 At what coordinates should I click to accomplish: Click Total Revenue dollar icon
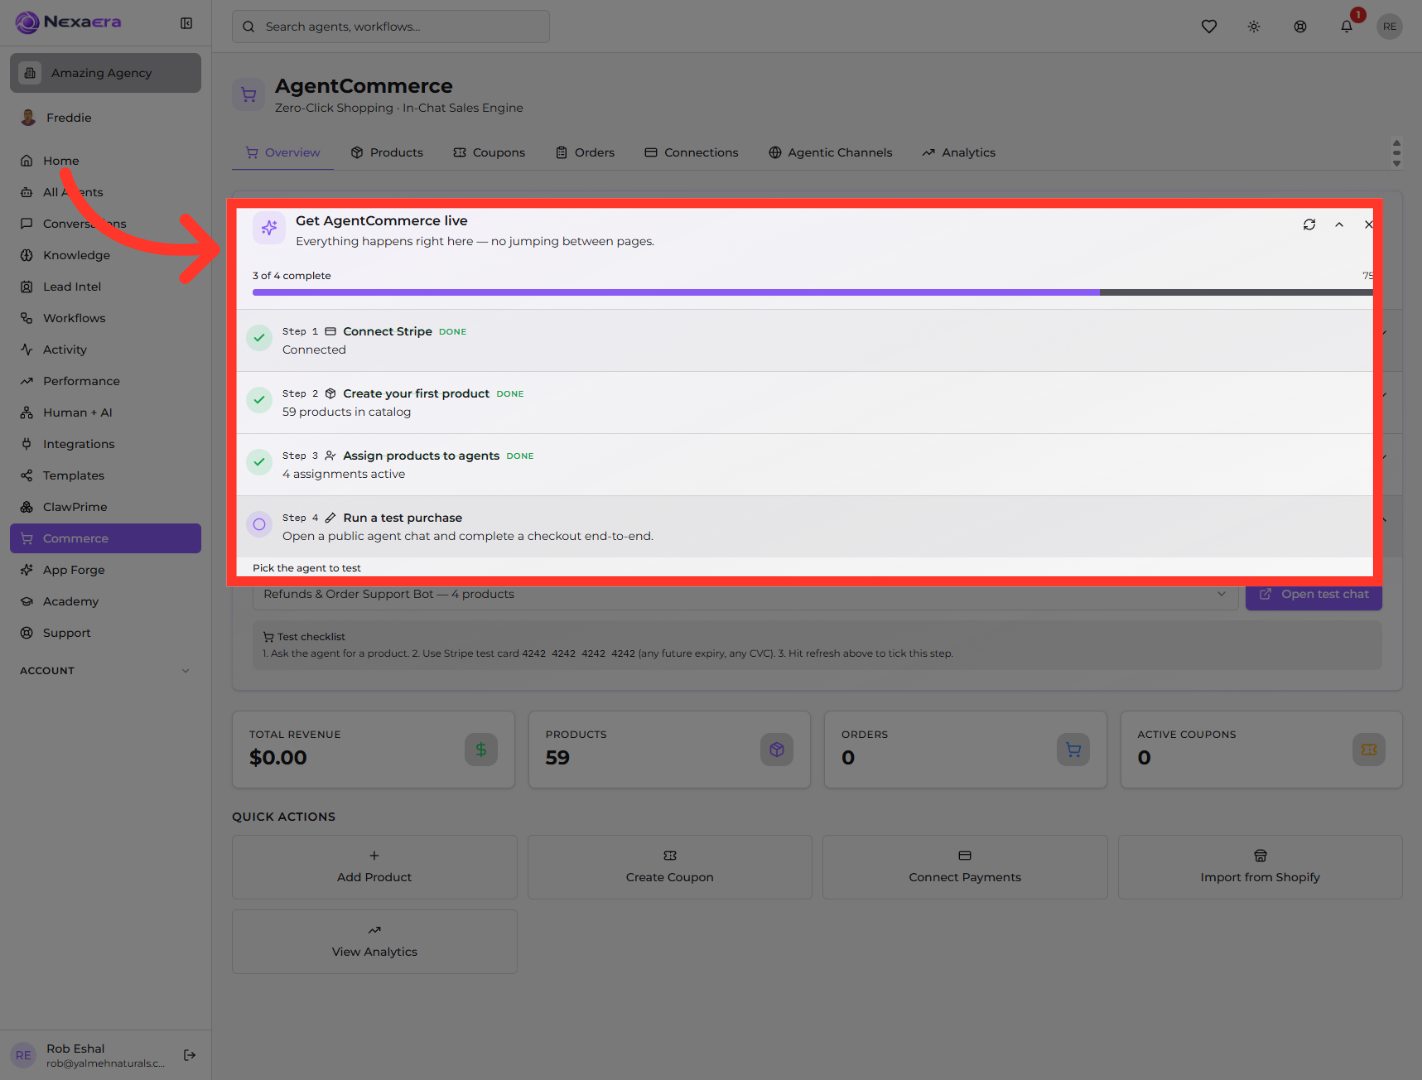481,750
